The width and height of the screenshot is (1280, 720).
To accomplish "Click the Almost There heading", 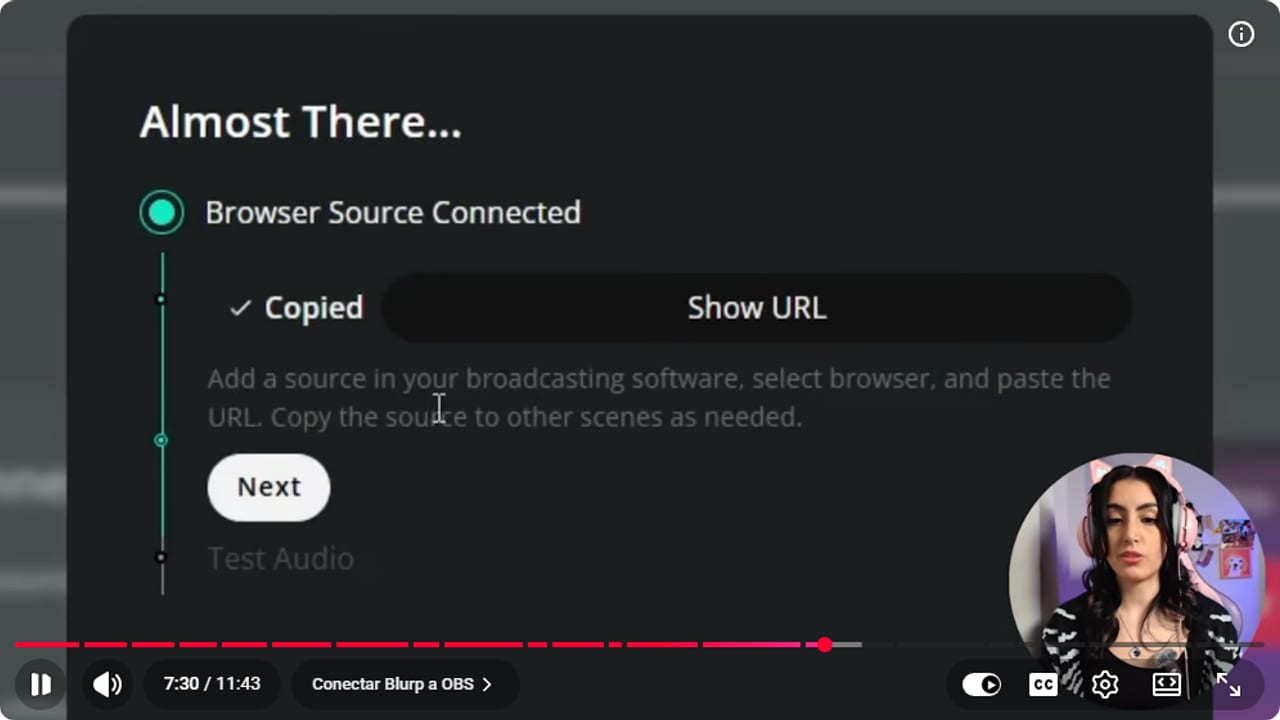I will point(301,122).
